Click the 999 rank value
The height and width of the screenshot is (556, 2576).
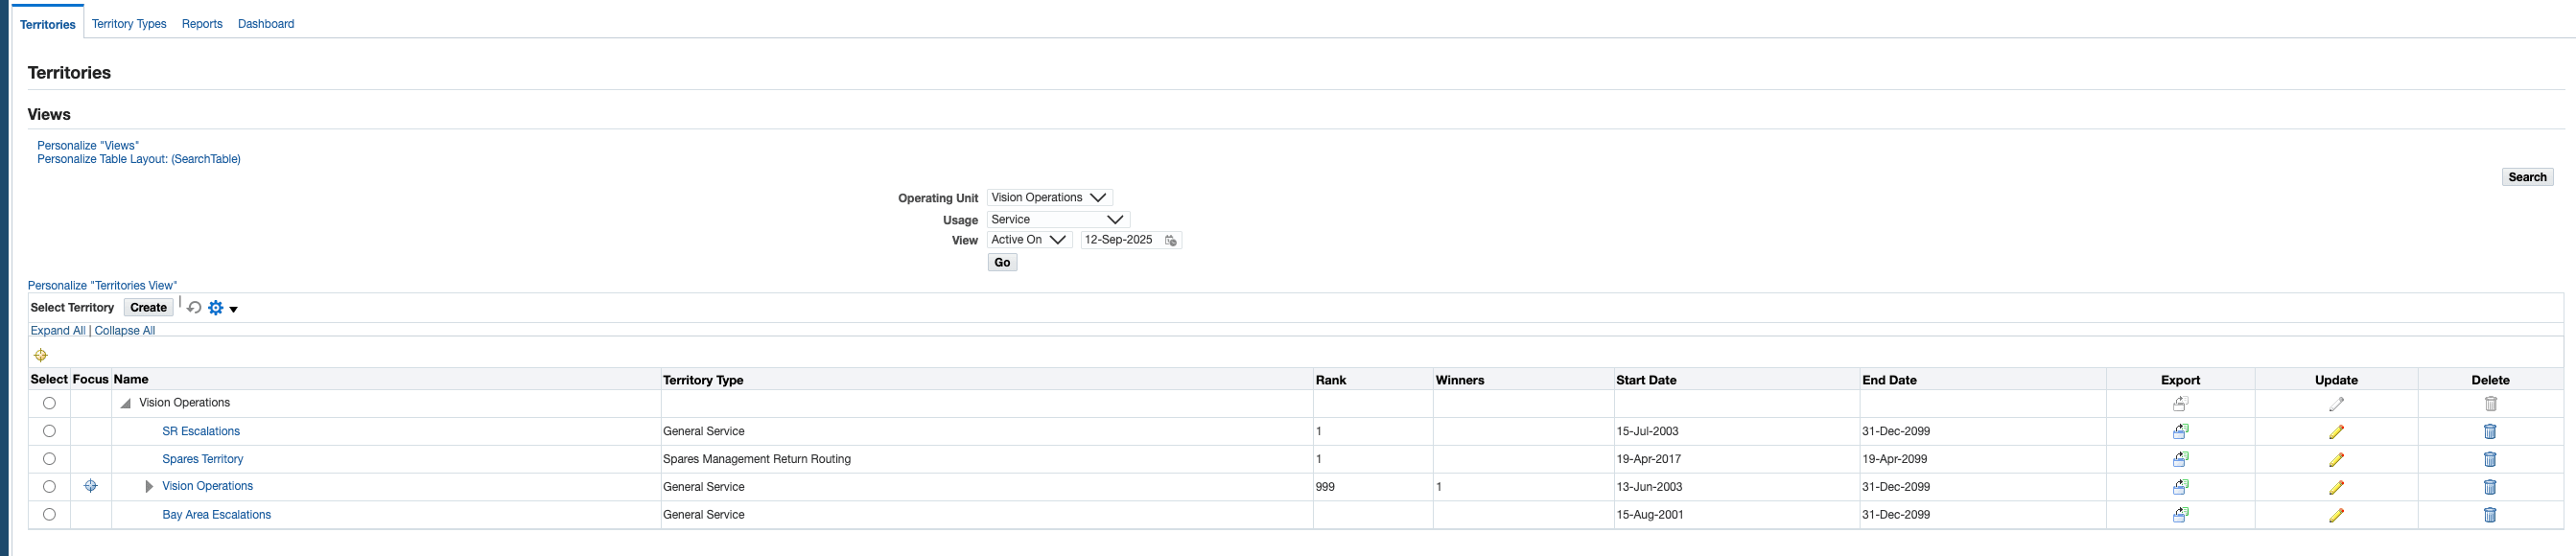pyautogui.click(x=1325, y=487)
